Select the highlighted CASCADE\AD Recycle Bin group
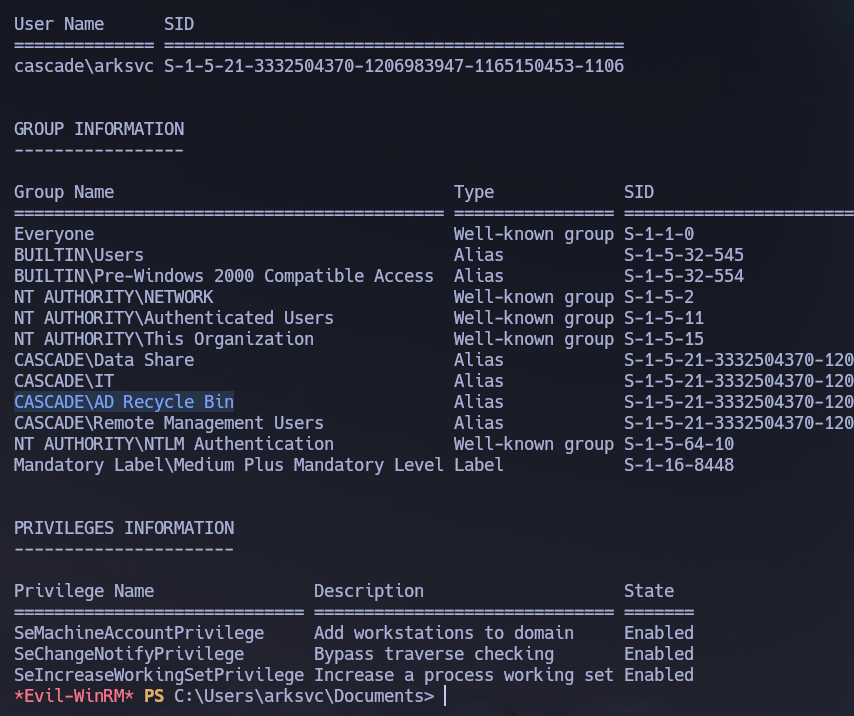 click(122, 401)
